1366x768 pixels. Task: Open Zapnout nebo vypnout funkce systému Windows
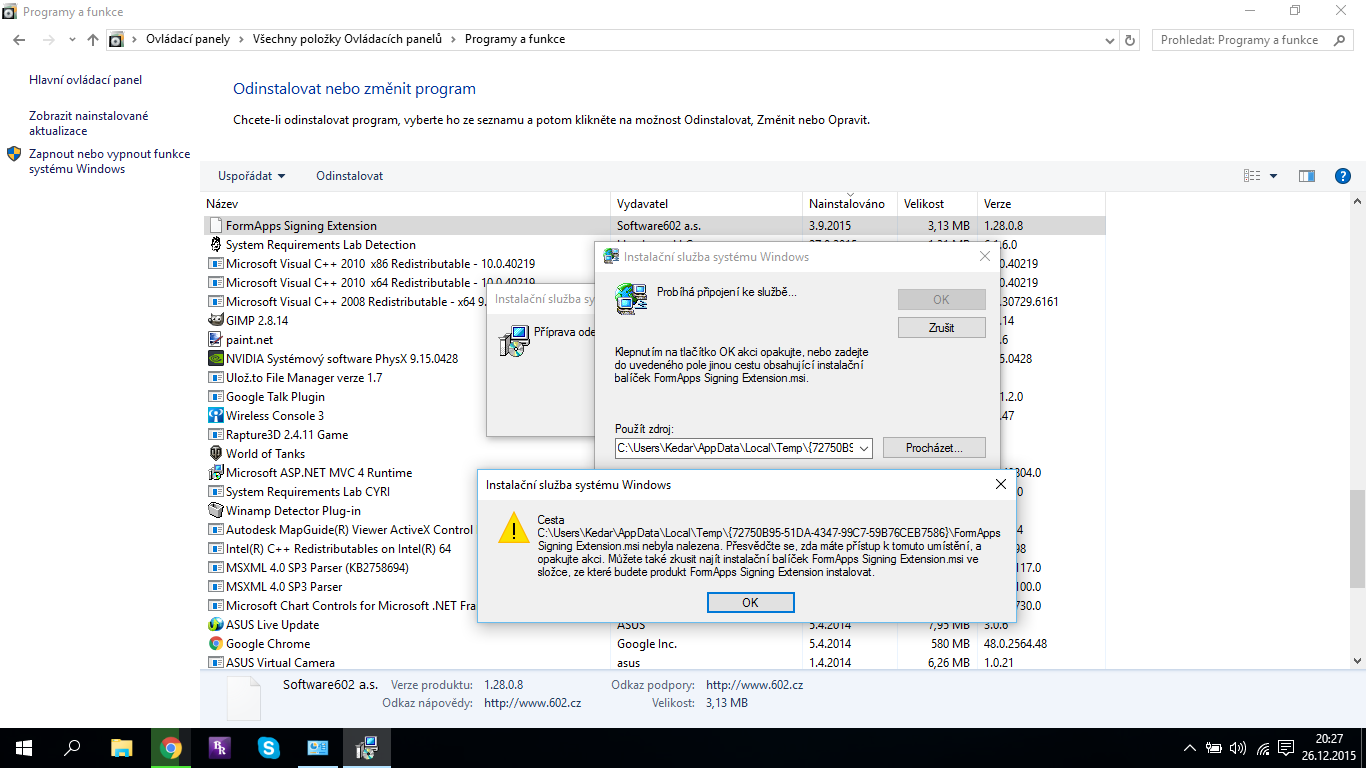click(109, 162)
